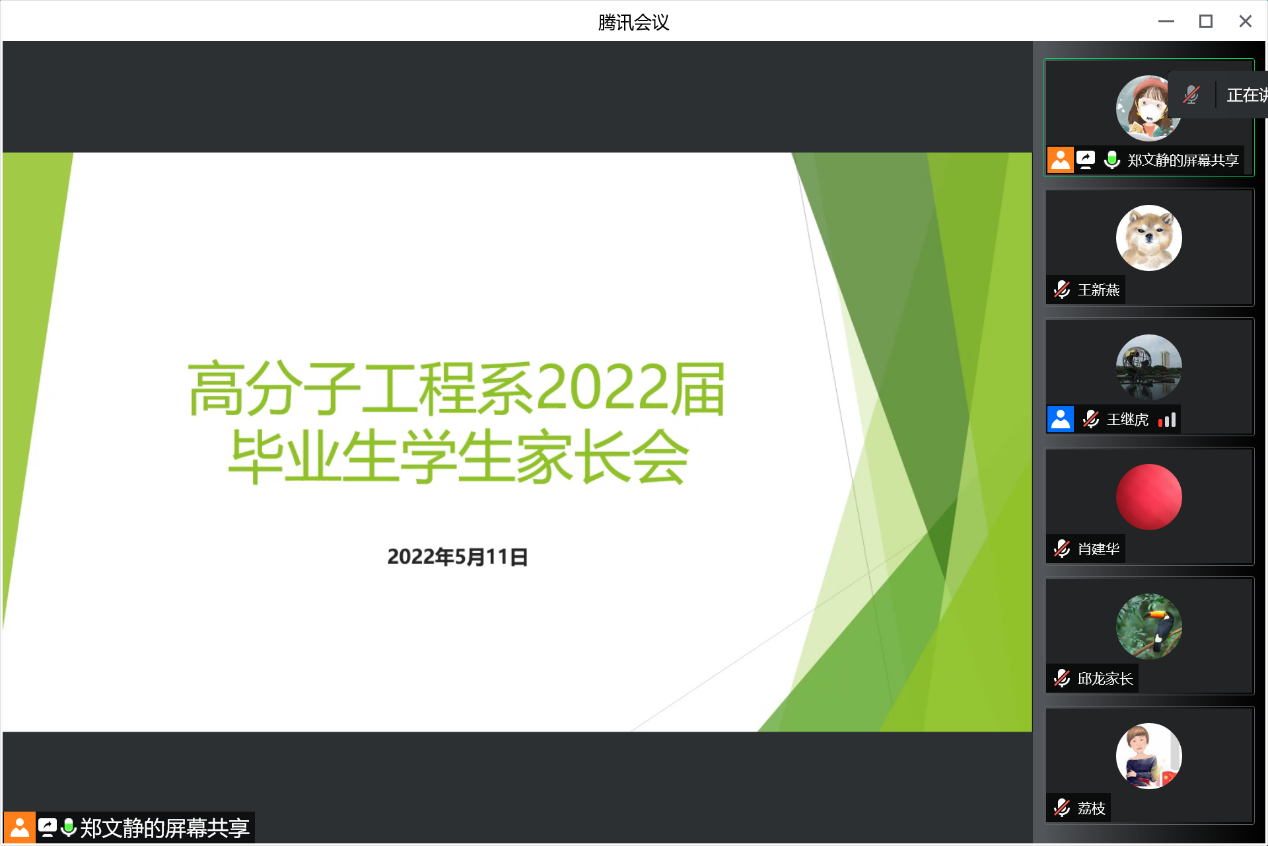Maximize the 腾讯会议 window
Viewport: 1268px width, 846px height.
pyautogui.click(x=1206, y=21)
